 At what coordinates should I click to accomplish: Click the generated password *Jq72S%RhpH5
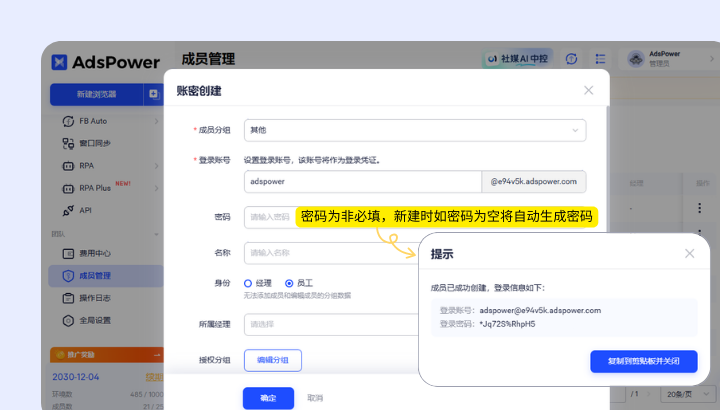coord(507,324)
